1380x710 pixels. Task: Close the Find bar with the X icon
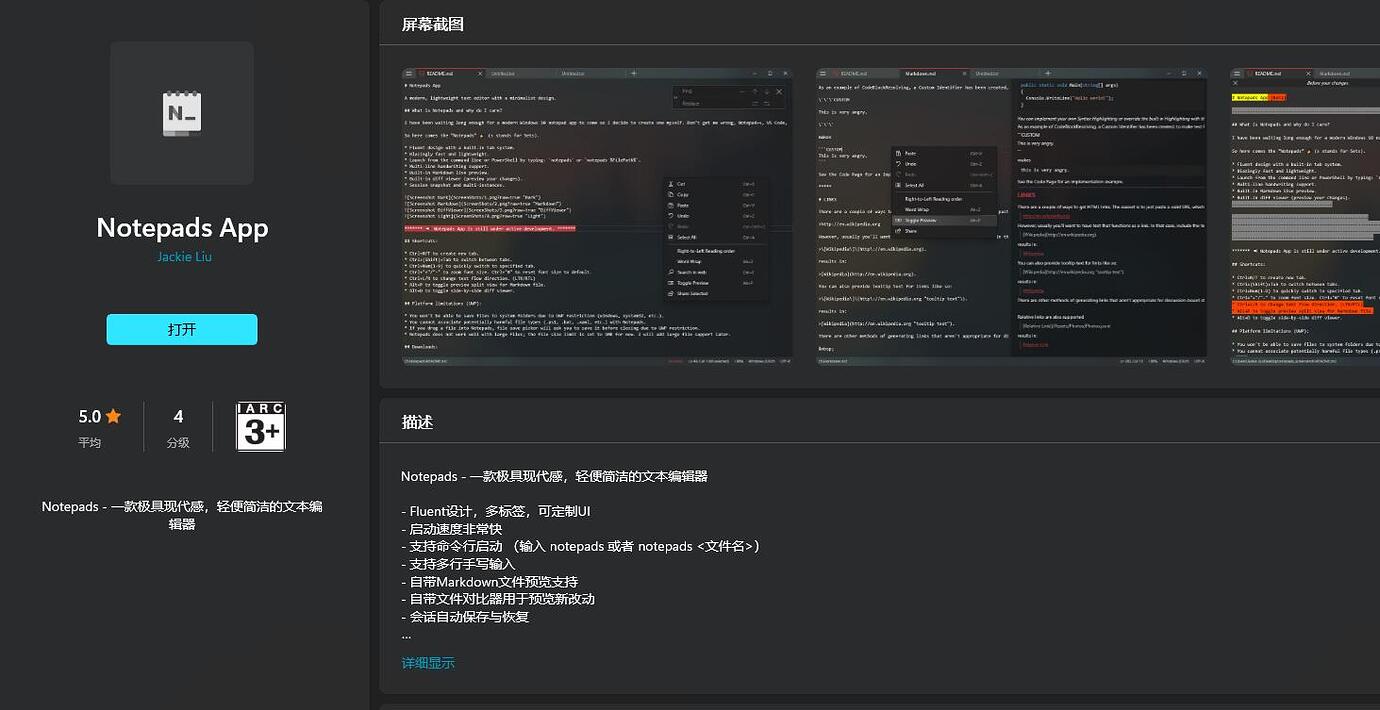point(779,91)
